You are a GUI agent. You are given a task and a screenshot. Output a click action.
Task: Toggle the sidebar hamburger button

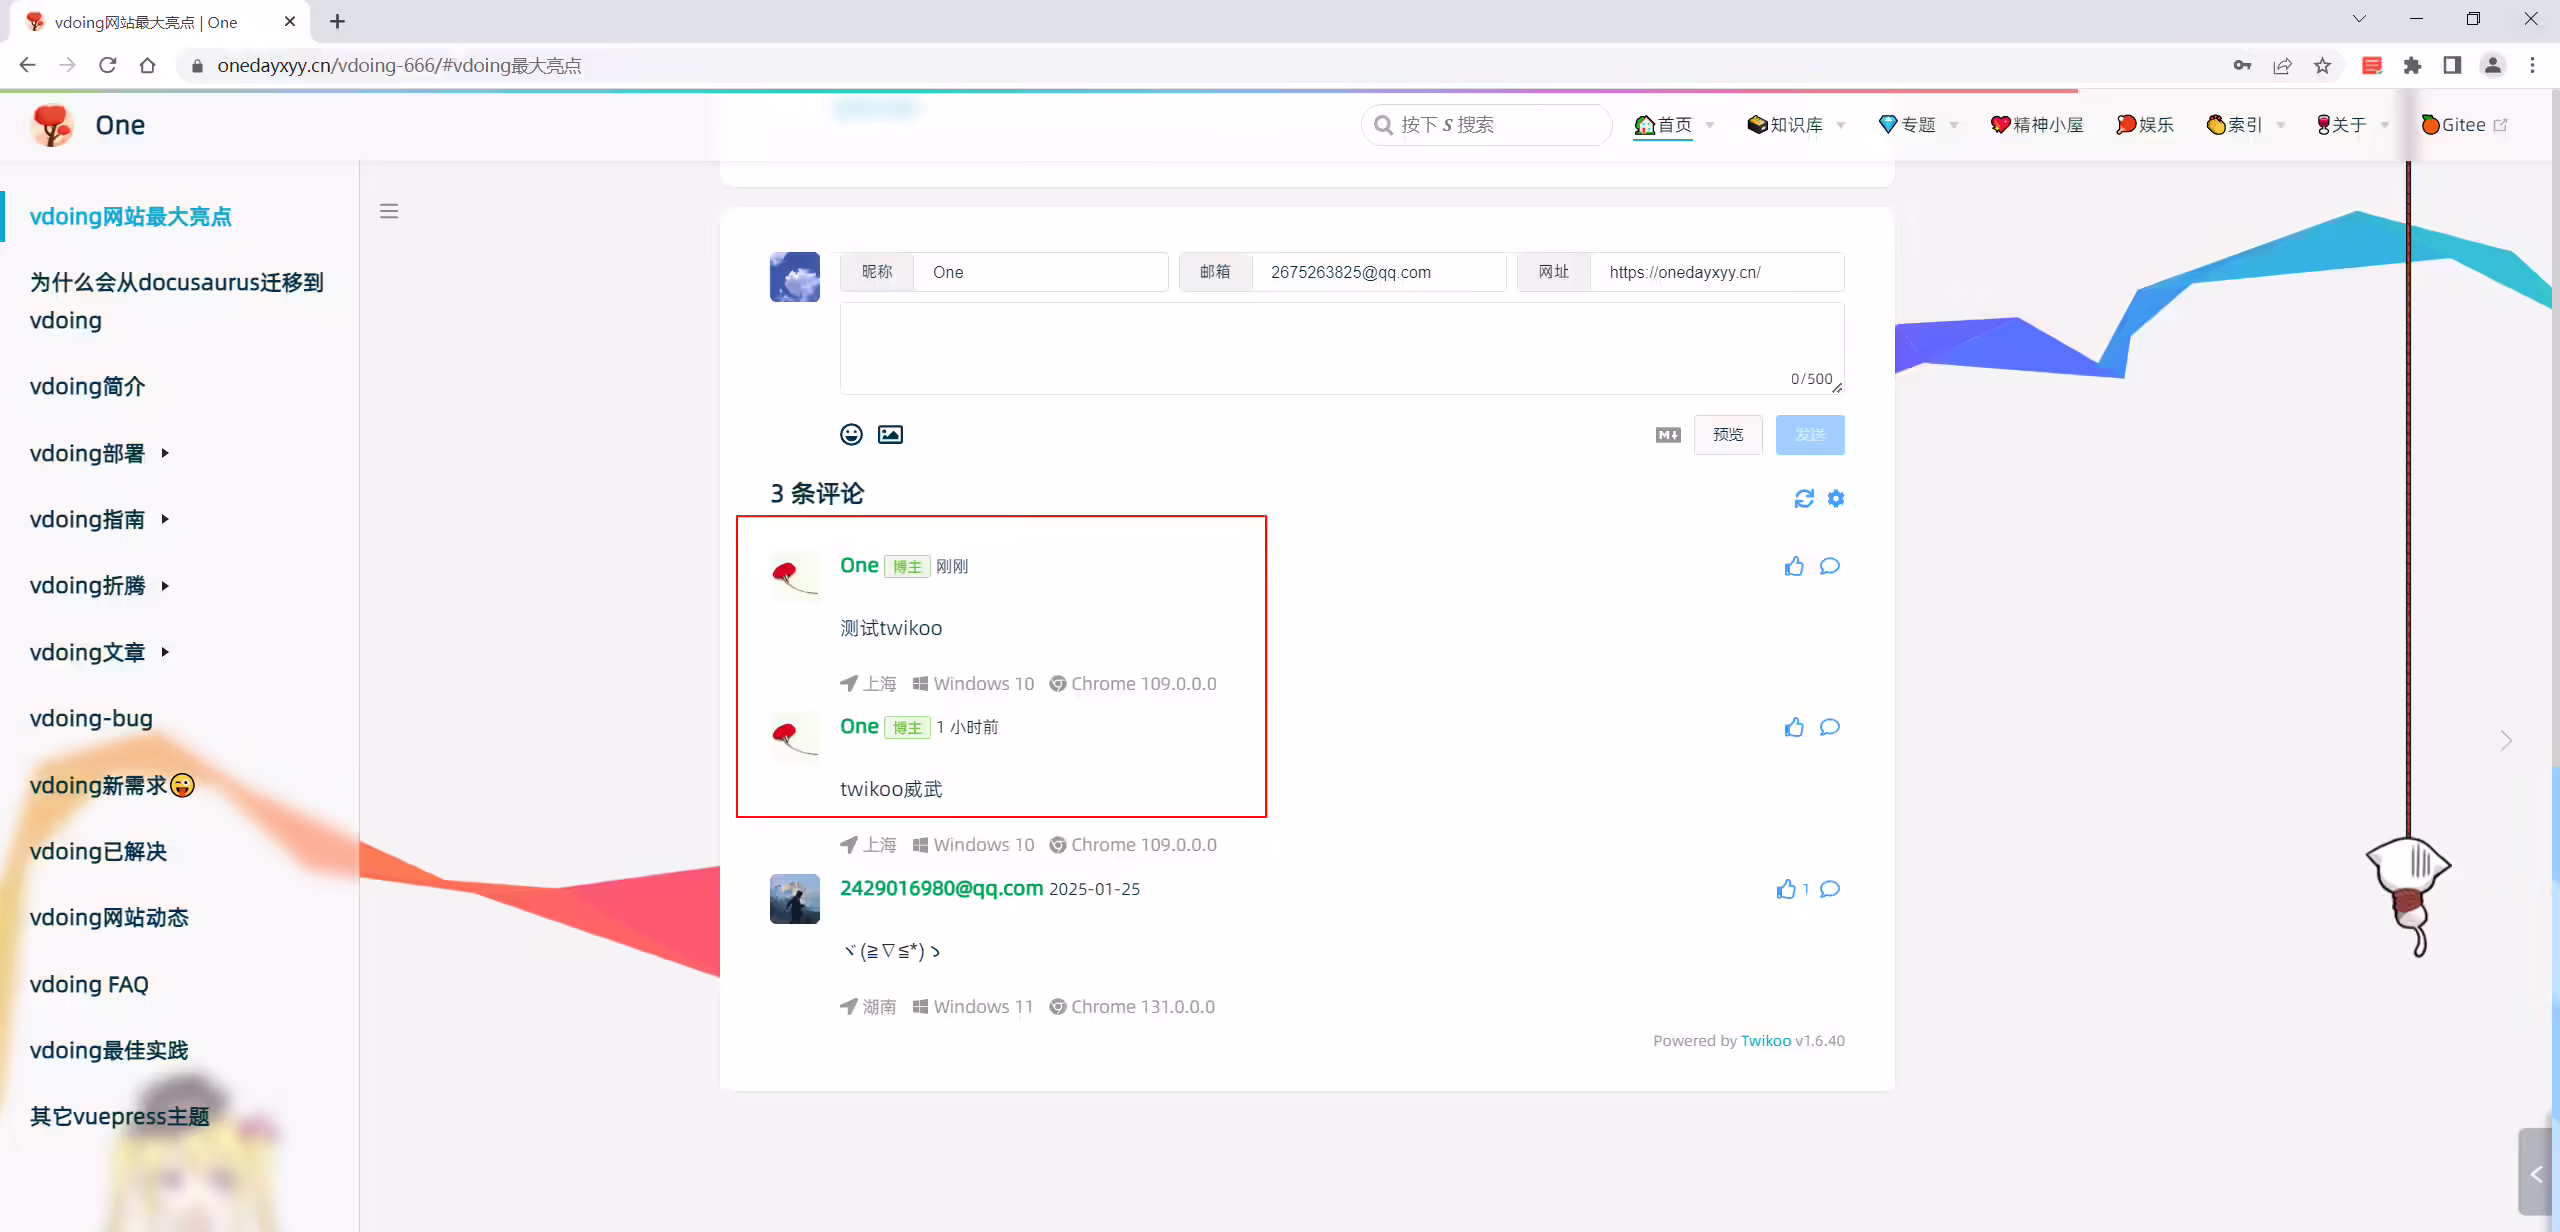[x=389, y=211]
